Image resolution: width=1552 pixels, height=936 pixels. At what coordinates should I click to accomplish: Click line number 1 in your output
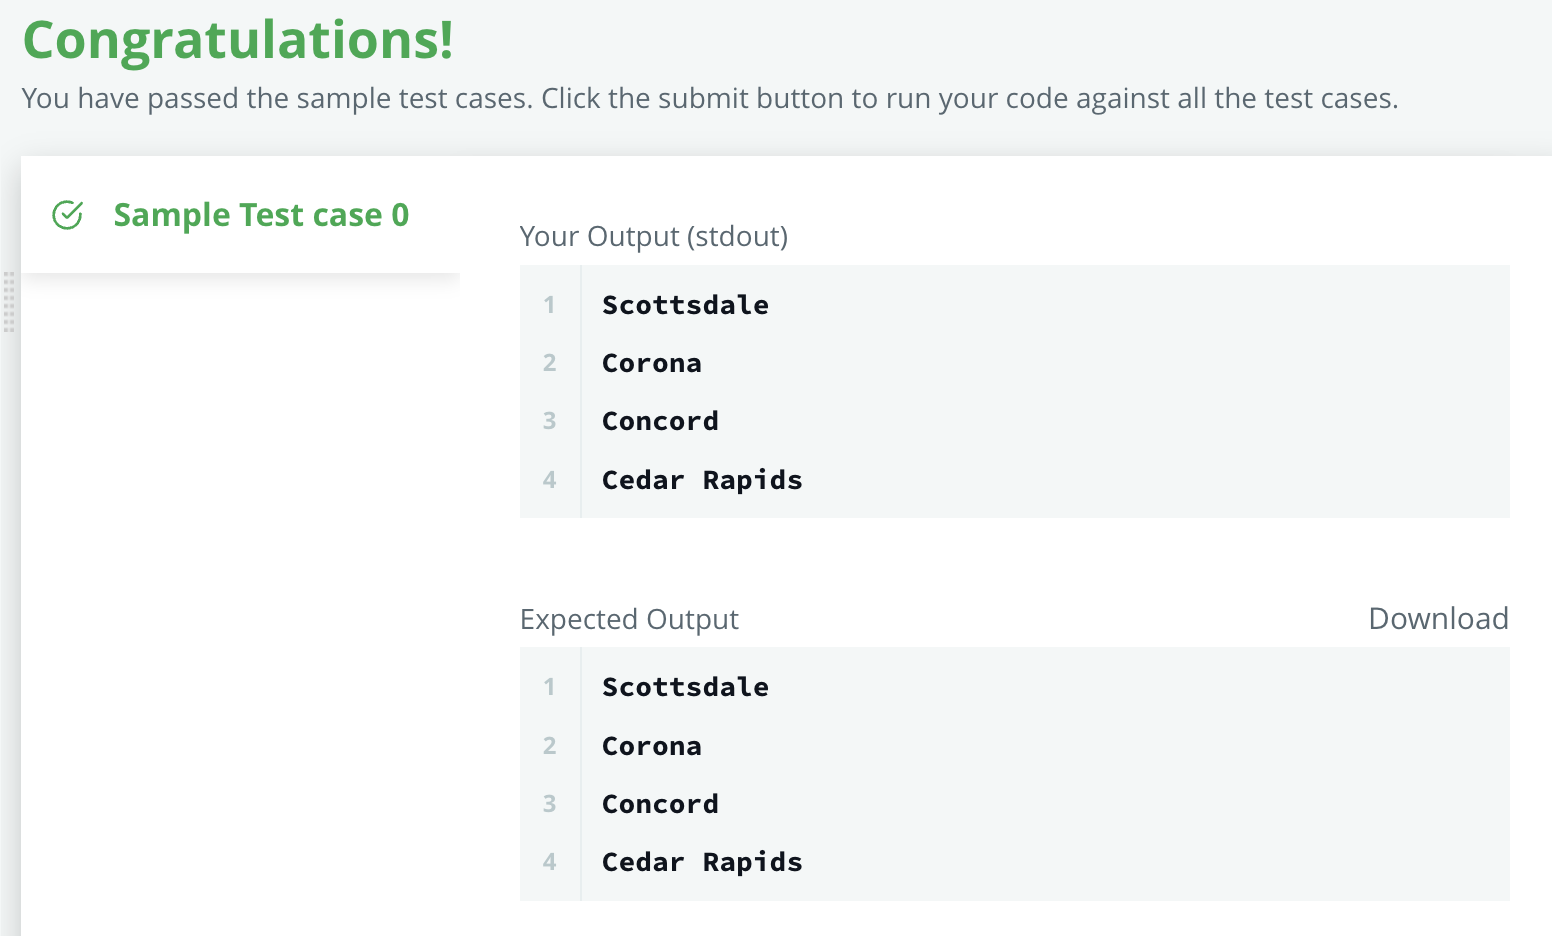(x=549, y=305)
